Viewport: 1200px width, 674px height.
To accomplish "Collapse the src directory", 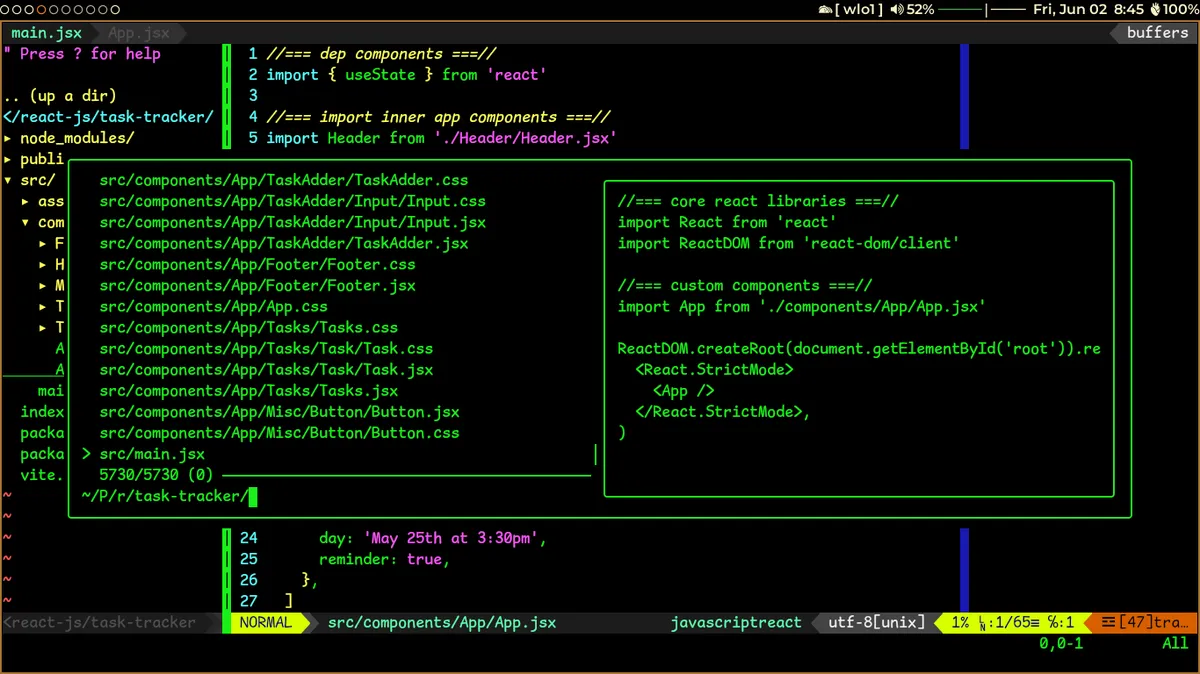I will (38, 179).
